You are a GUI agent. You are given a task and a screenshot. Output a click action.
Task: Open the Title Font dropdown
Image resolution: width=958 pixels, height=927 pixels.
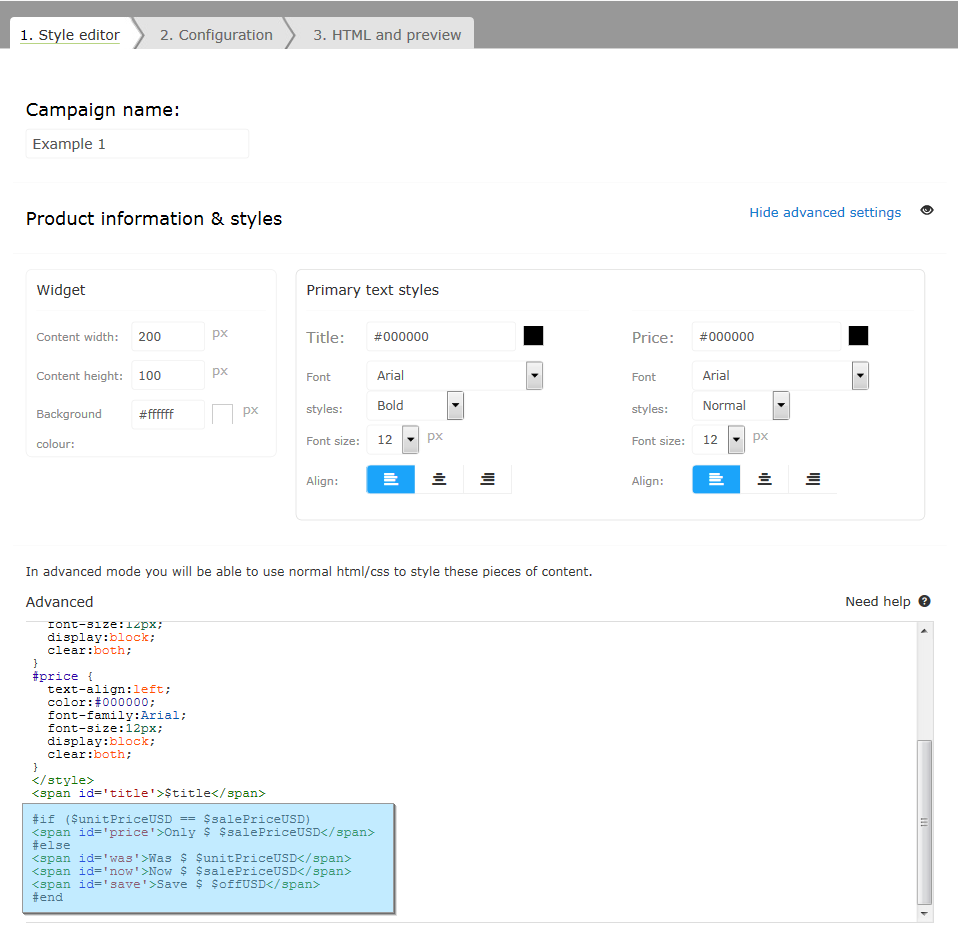click(455, 375)
